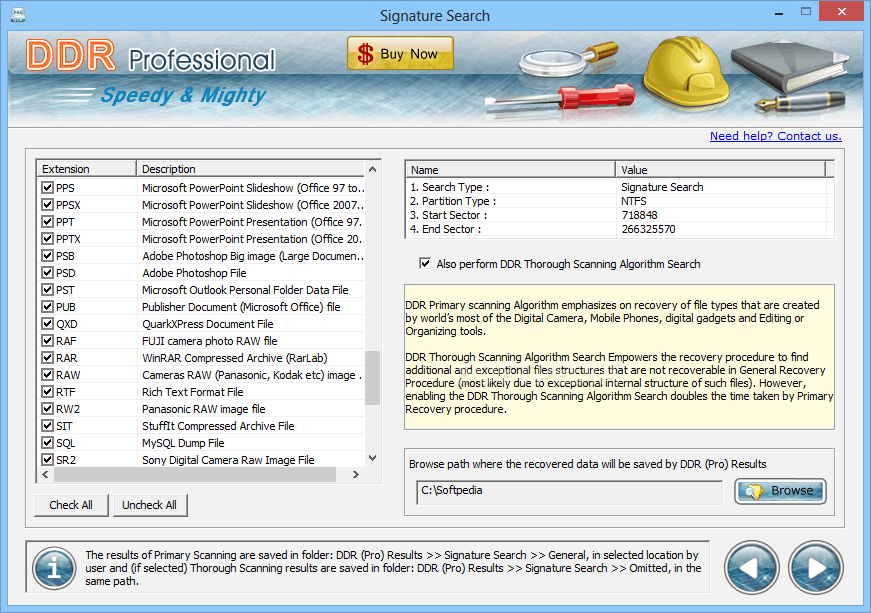Select the Adobe Photoshop File description
The width and height of the screenshot is (871, 613).
click(194, 273)
